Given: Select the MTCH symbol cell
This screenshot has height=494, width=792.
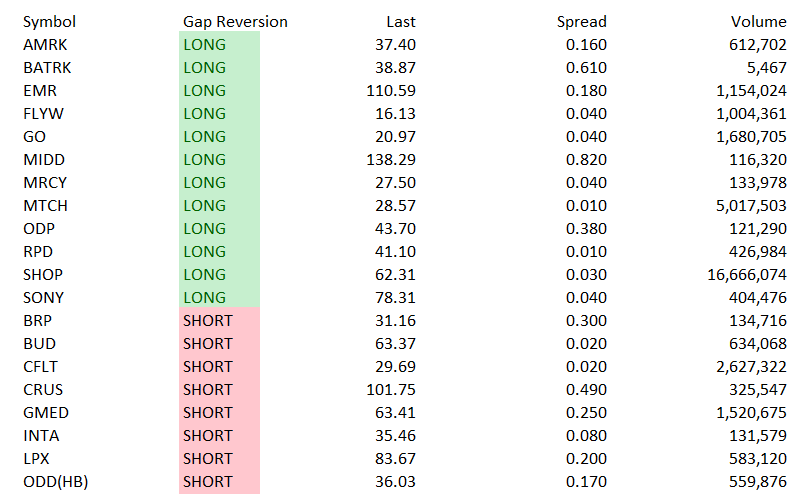Looking at the screenshot, I should tap(45, 206).
